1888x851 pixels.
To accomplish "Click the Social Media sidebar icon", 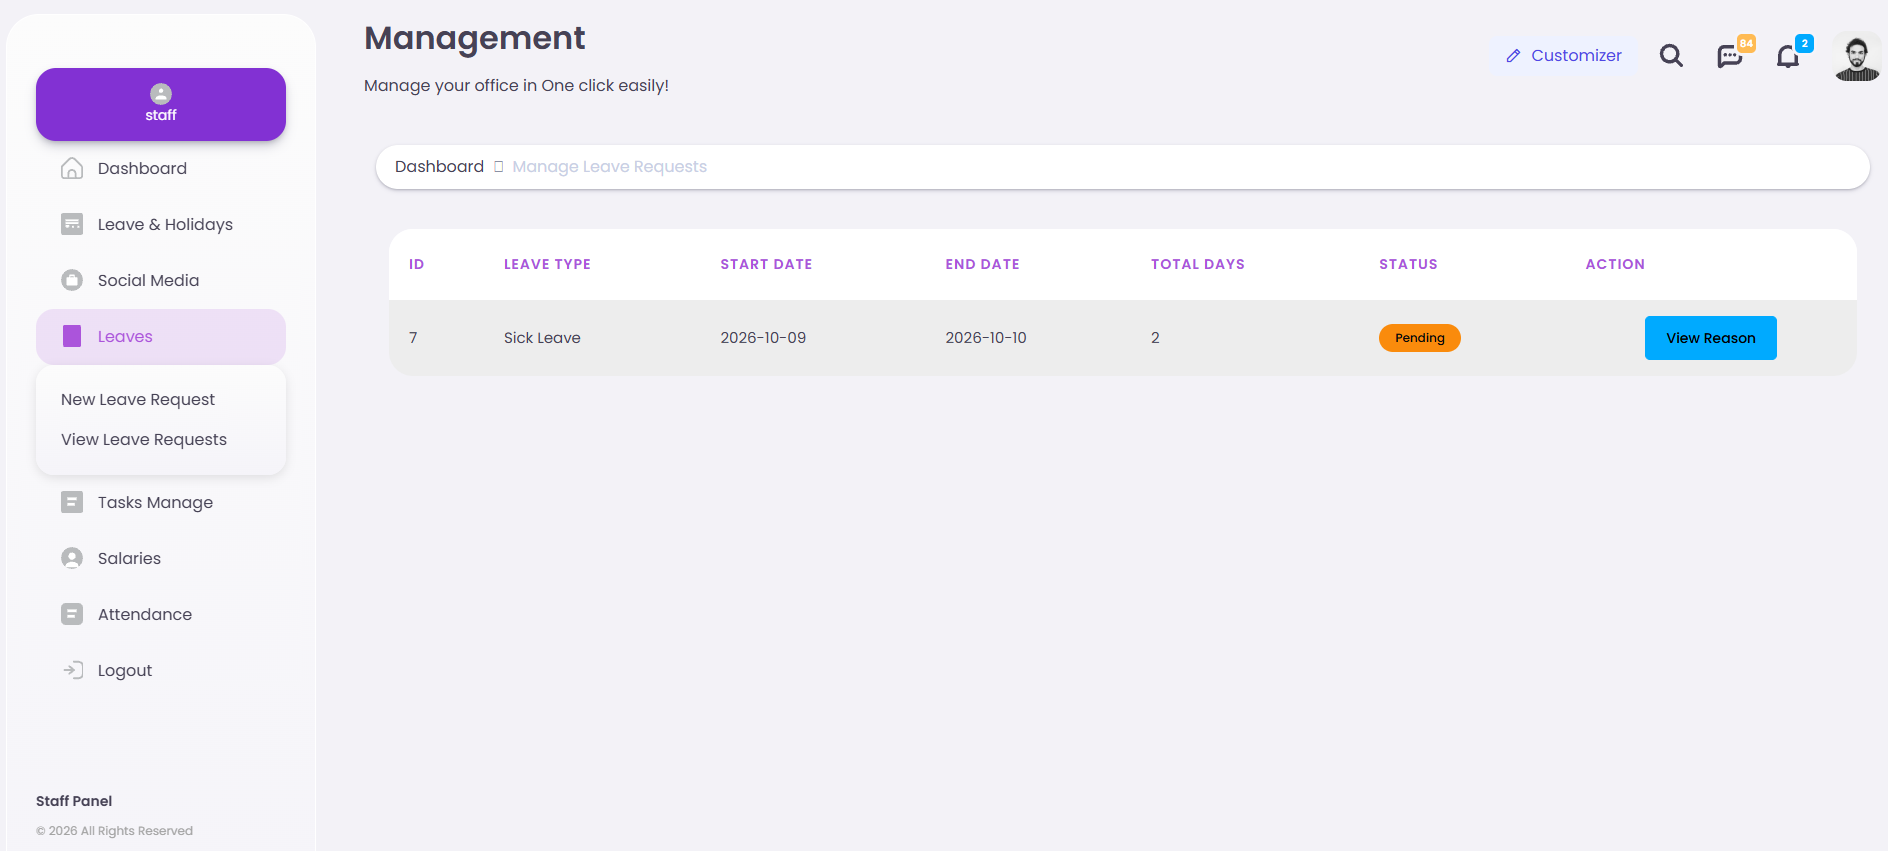I will click(x=72, y=280).
